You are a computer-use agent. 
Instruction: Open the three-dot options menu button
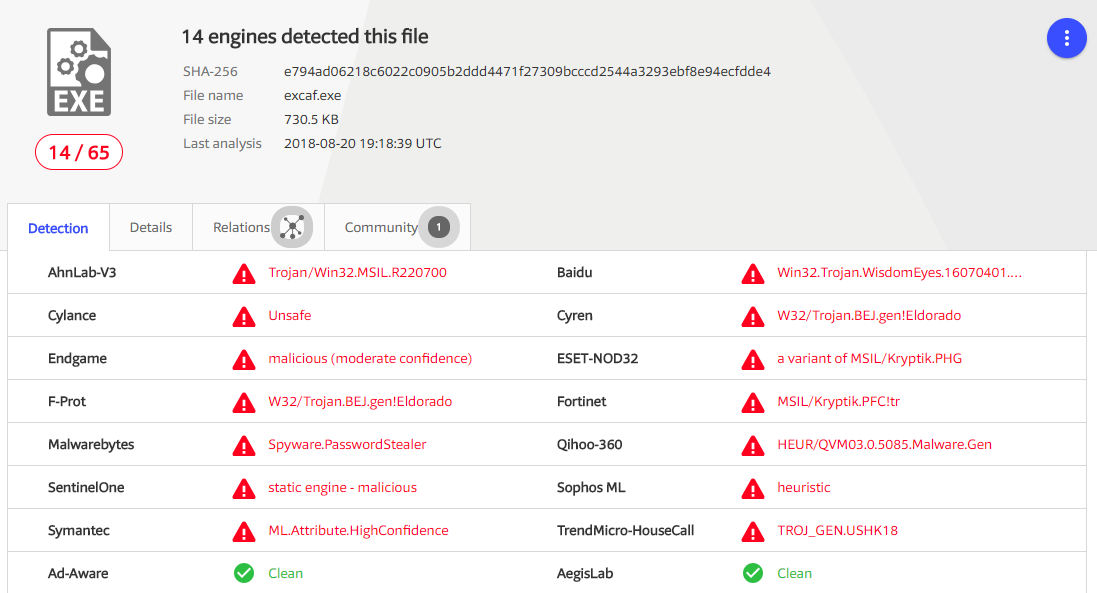pyautogui.click(x=1066, y=38)
